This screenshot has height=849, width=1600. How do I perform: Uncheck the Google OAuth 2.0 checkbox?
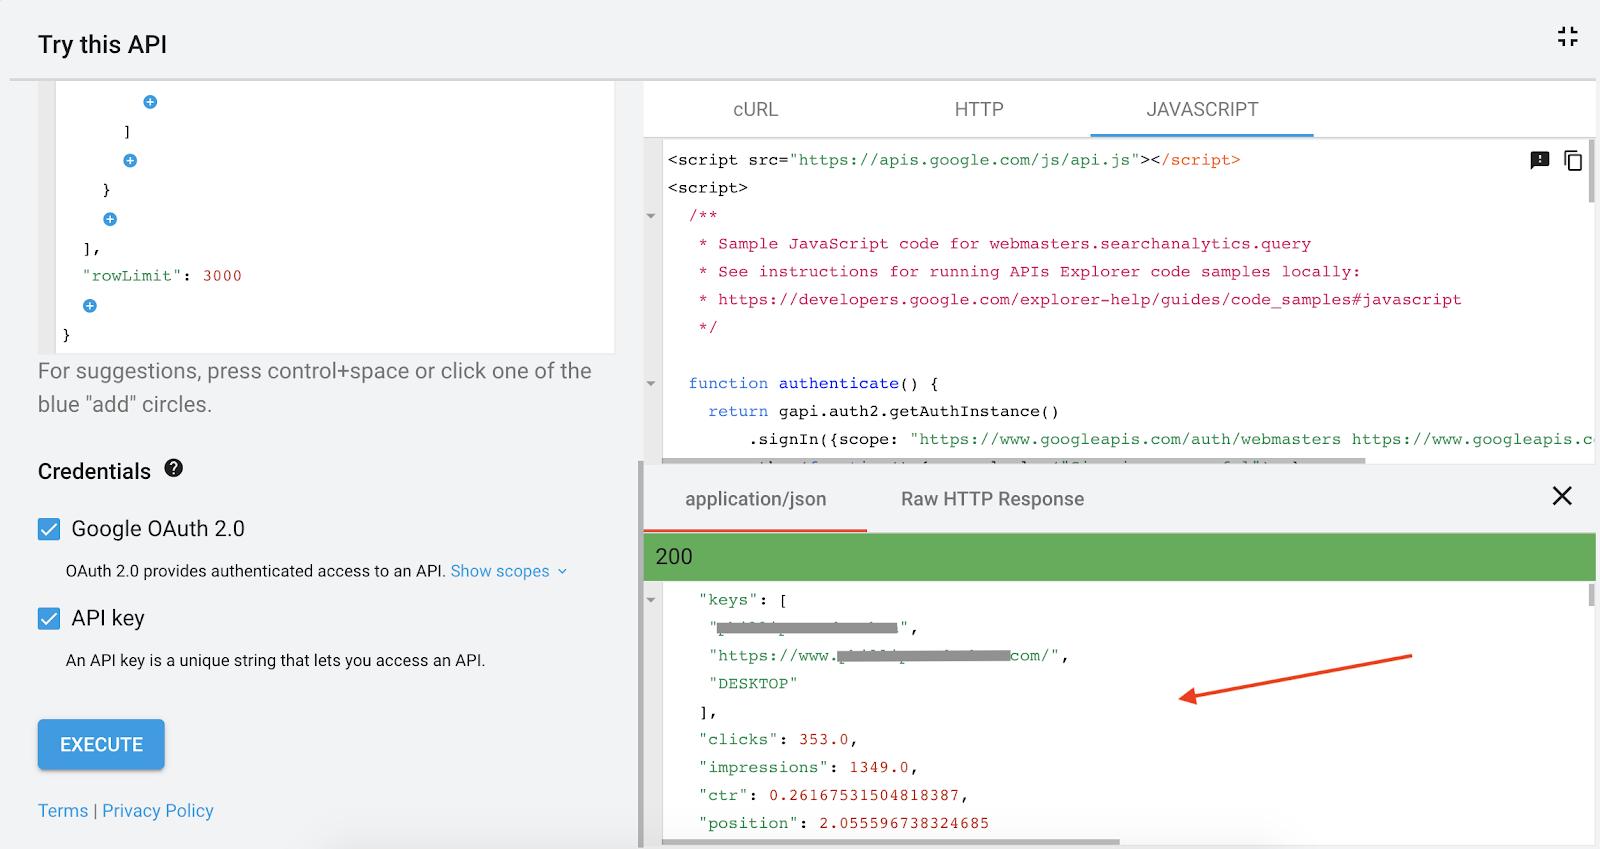(49, 529)
